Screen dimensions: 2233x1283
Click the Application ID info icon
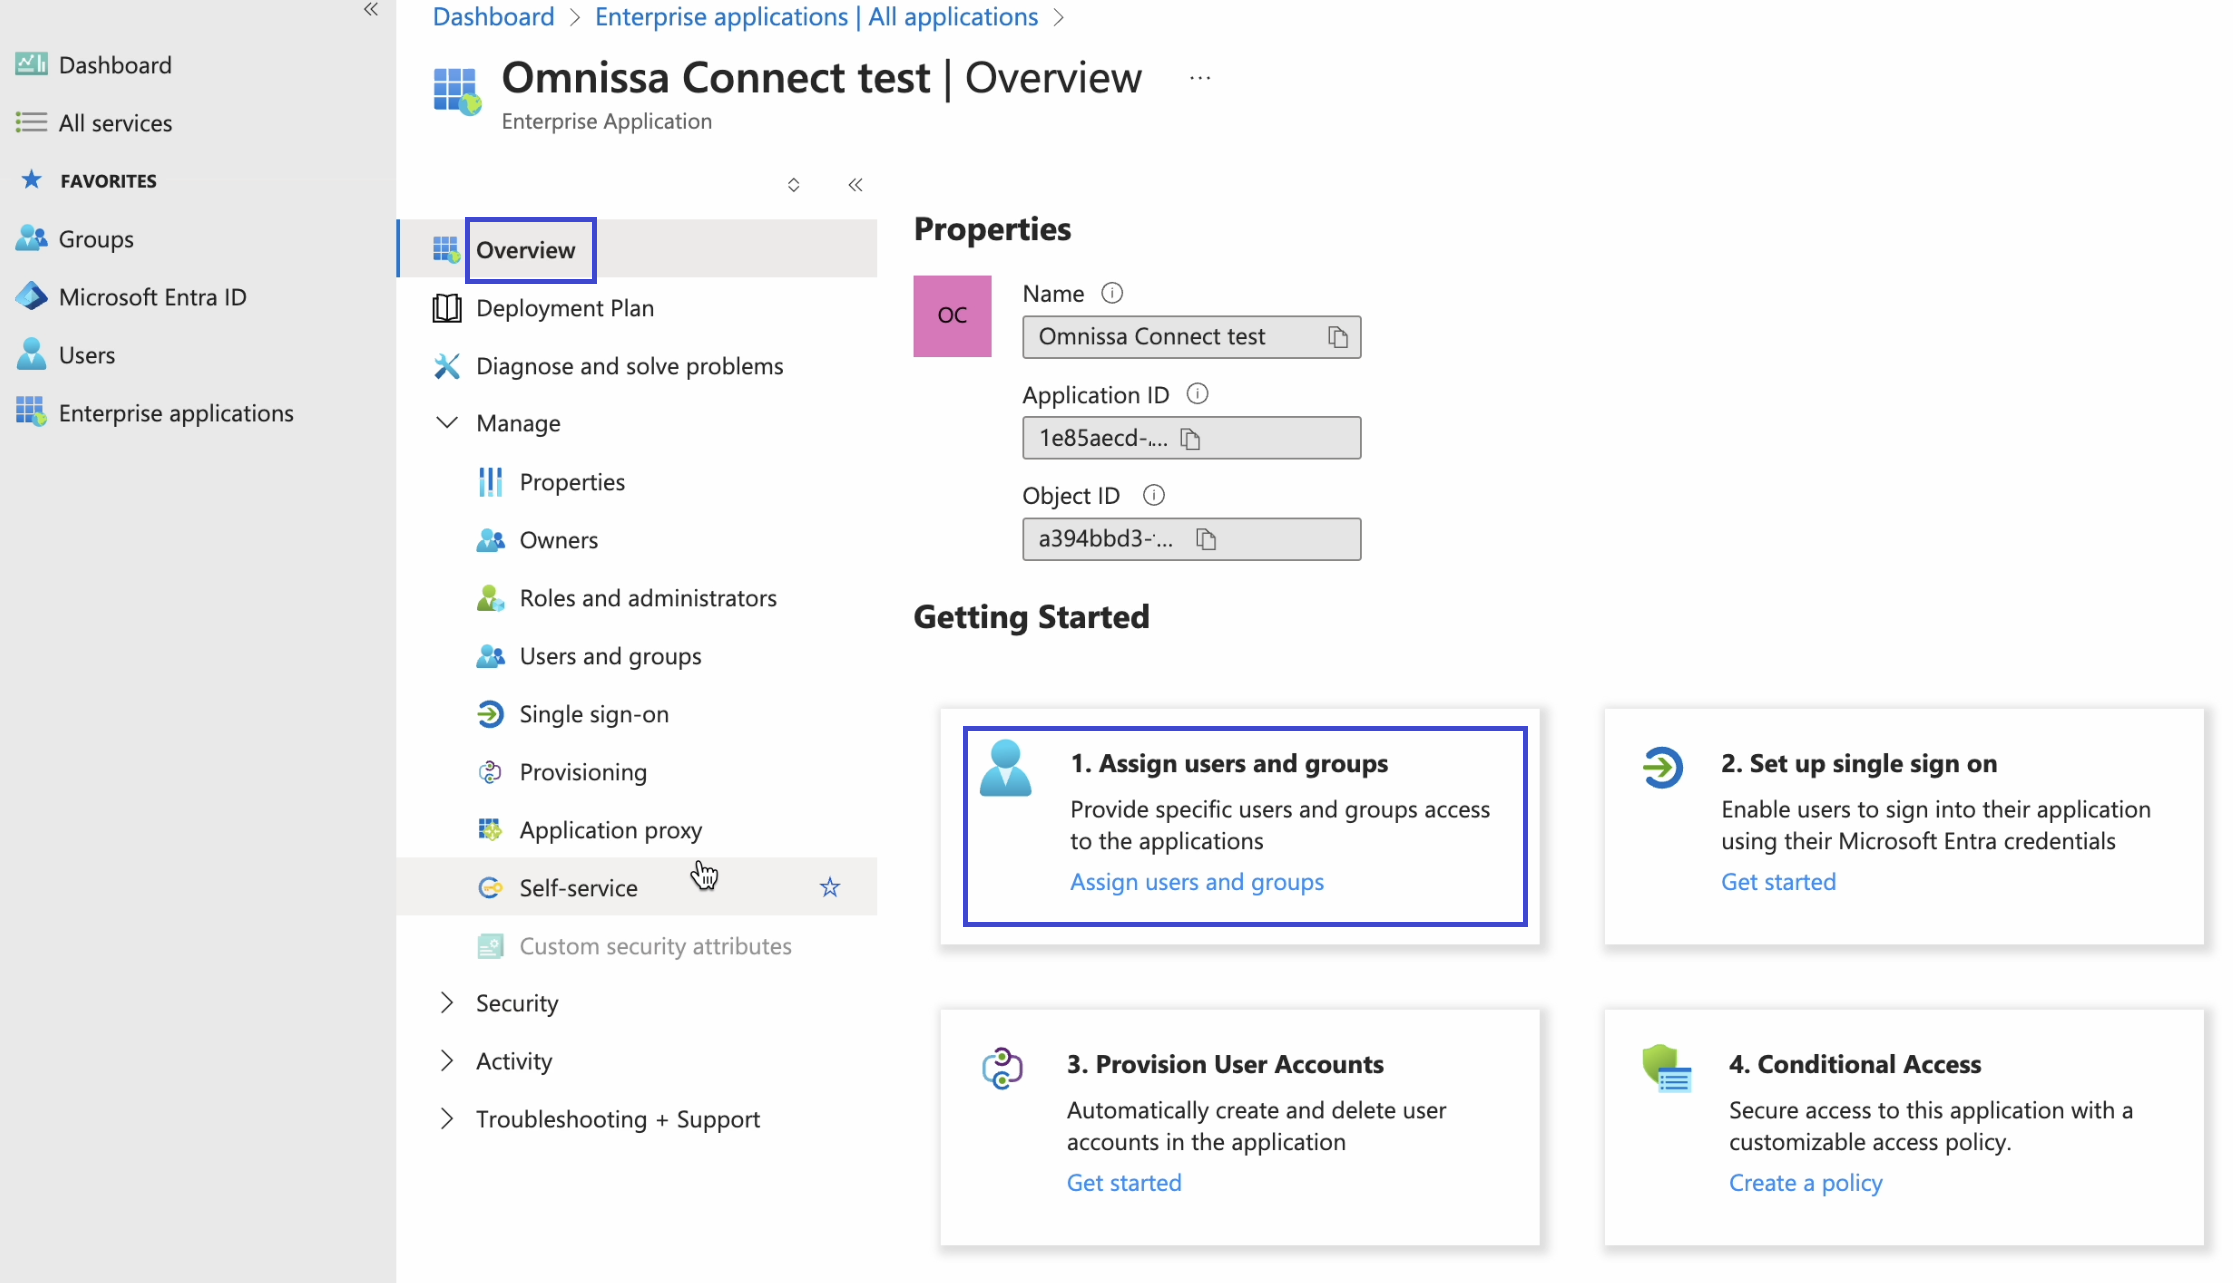(1197, 394)
